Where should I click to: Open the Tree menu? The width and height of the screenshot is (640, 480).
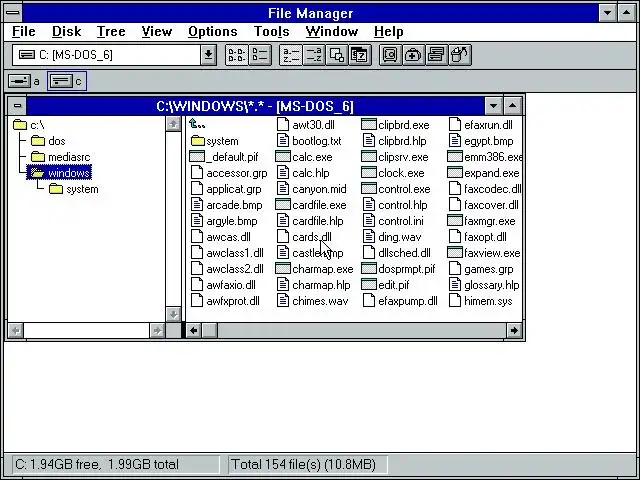tap(111, 31)
